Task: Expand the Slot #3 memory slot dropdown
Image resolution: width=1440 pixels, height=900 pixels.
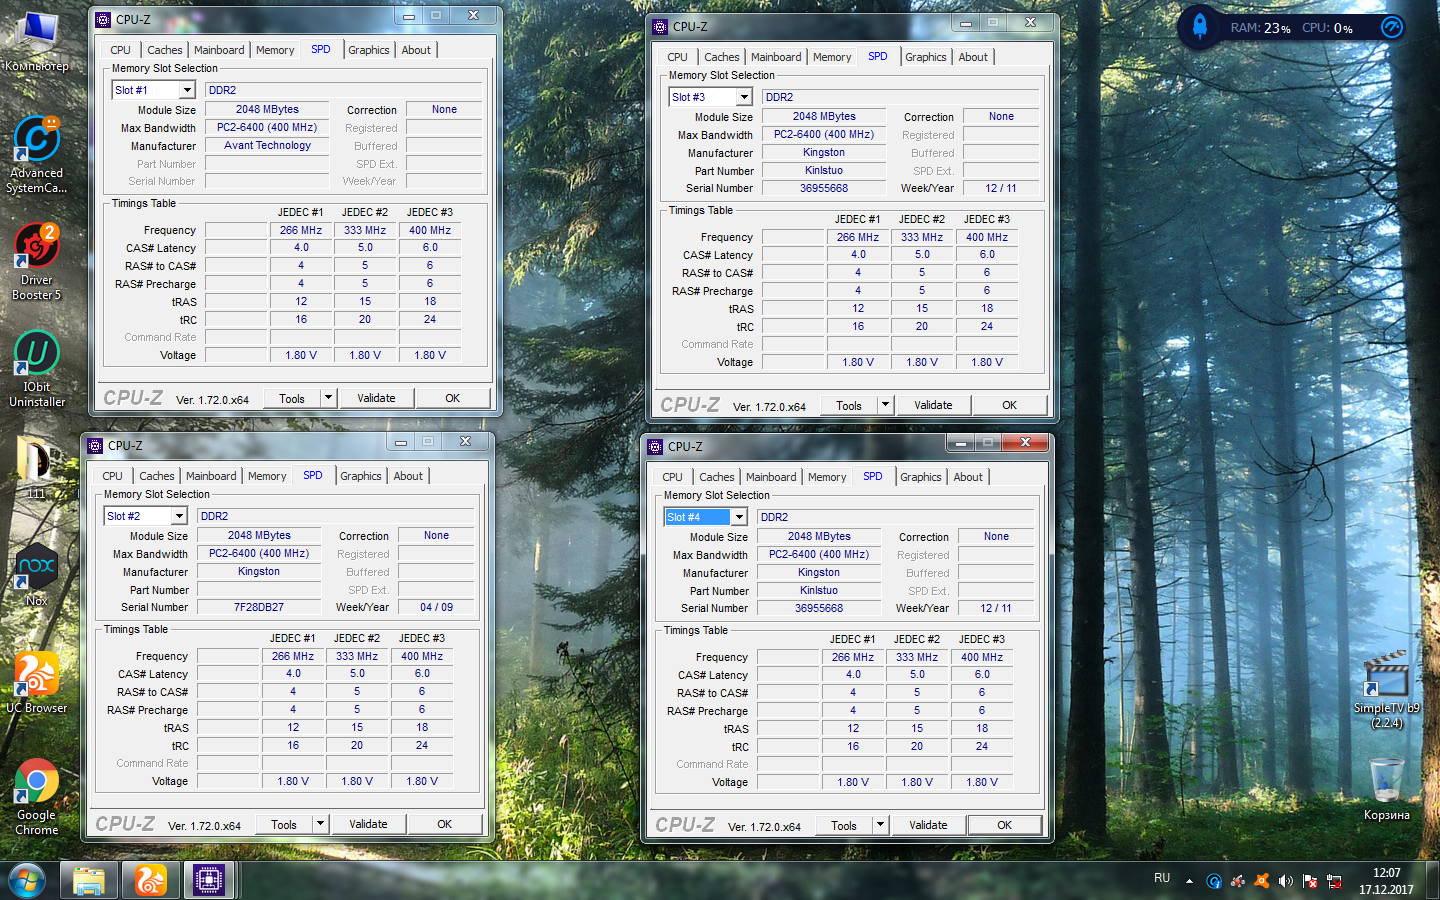Action: coord(744,97)
